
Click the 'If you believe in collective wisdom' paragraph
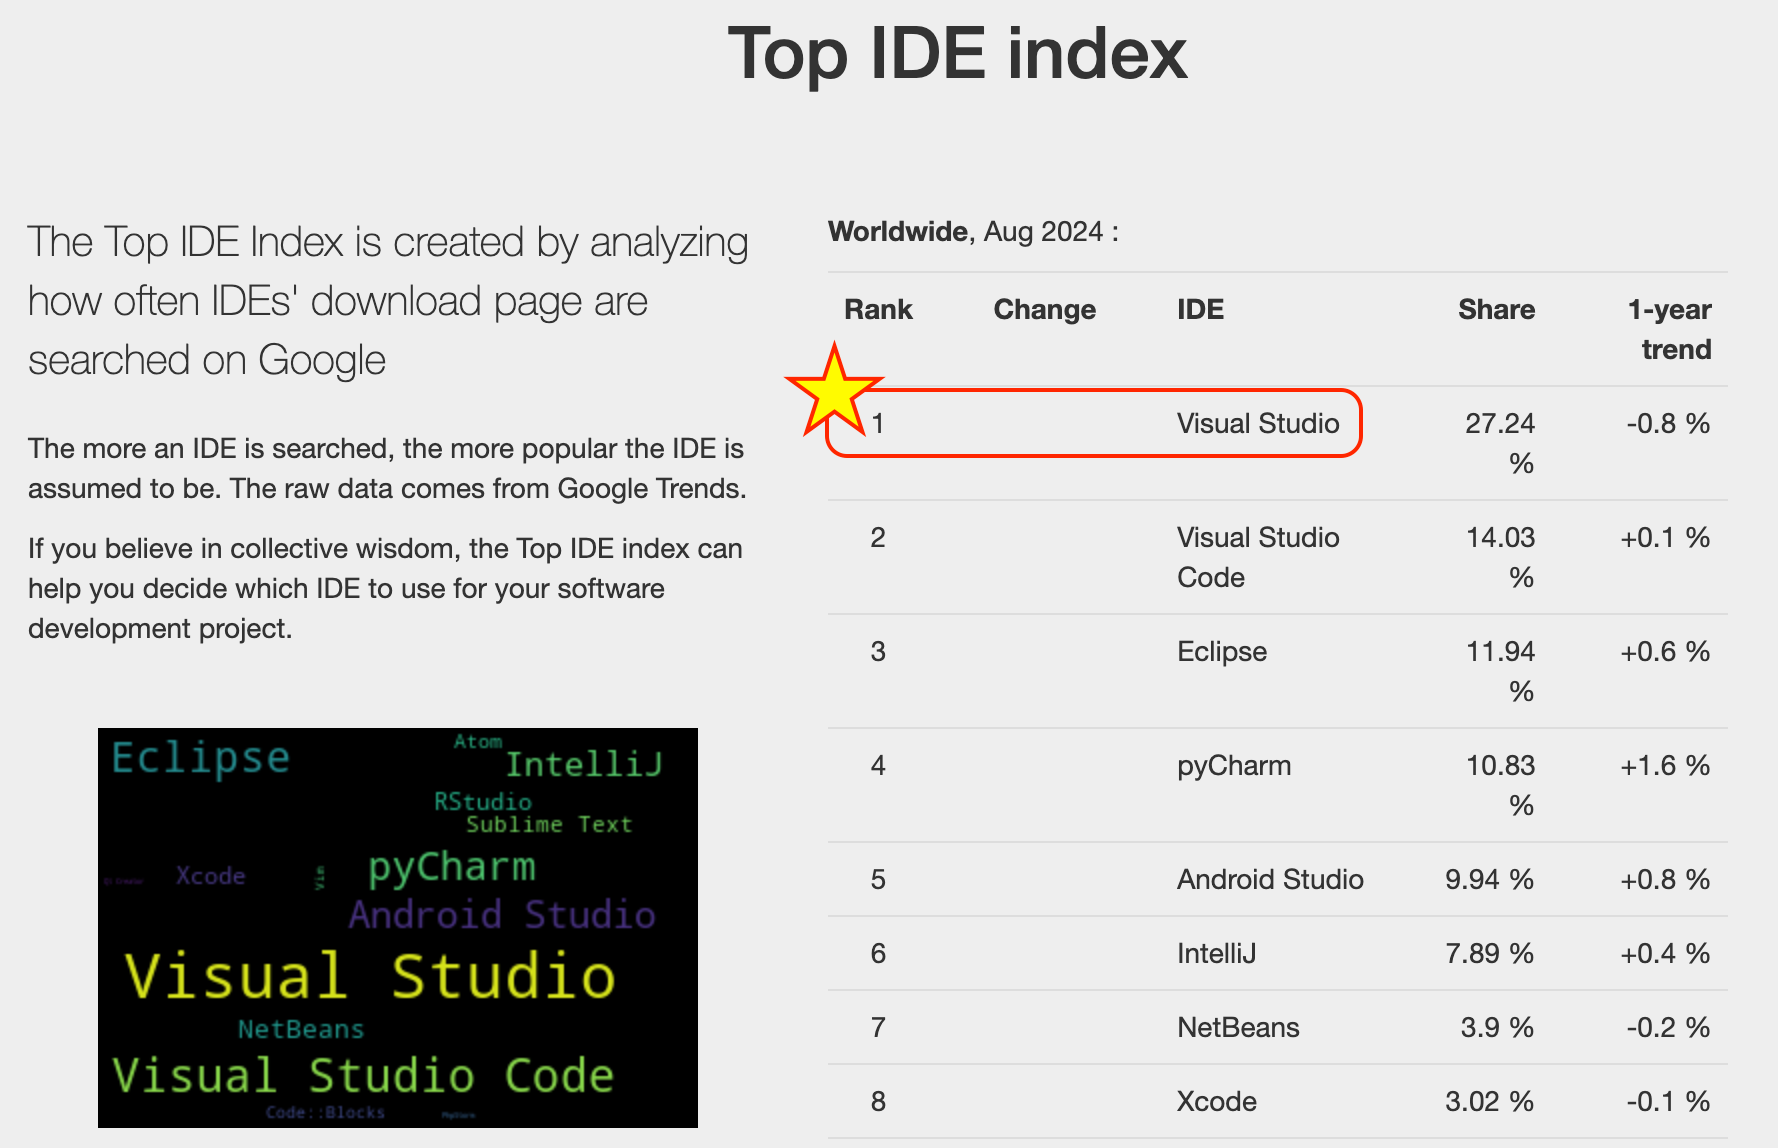[x=385, y=588]
